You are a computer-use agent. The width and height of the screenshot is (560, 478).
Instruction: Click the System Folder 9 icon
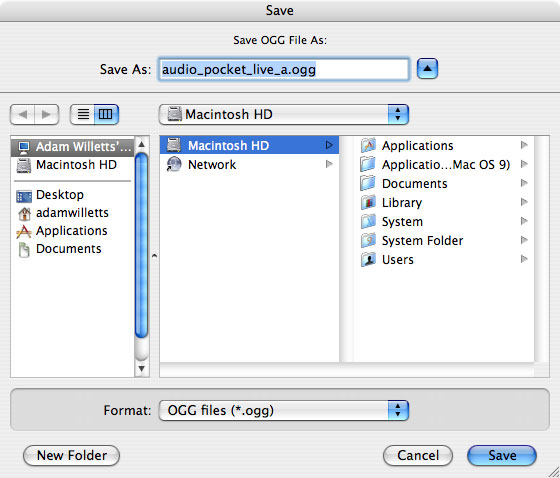coord(368,240)
